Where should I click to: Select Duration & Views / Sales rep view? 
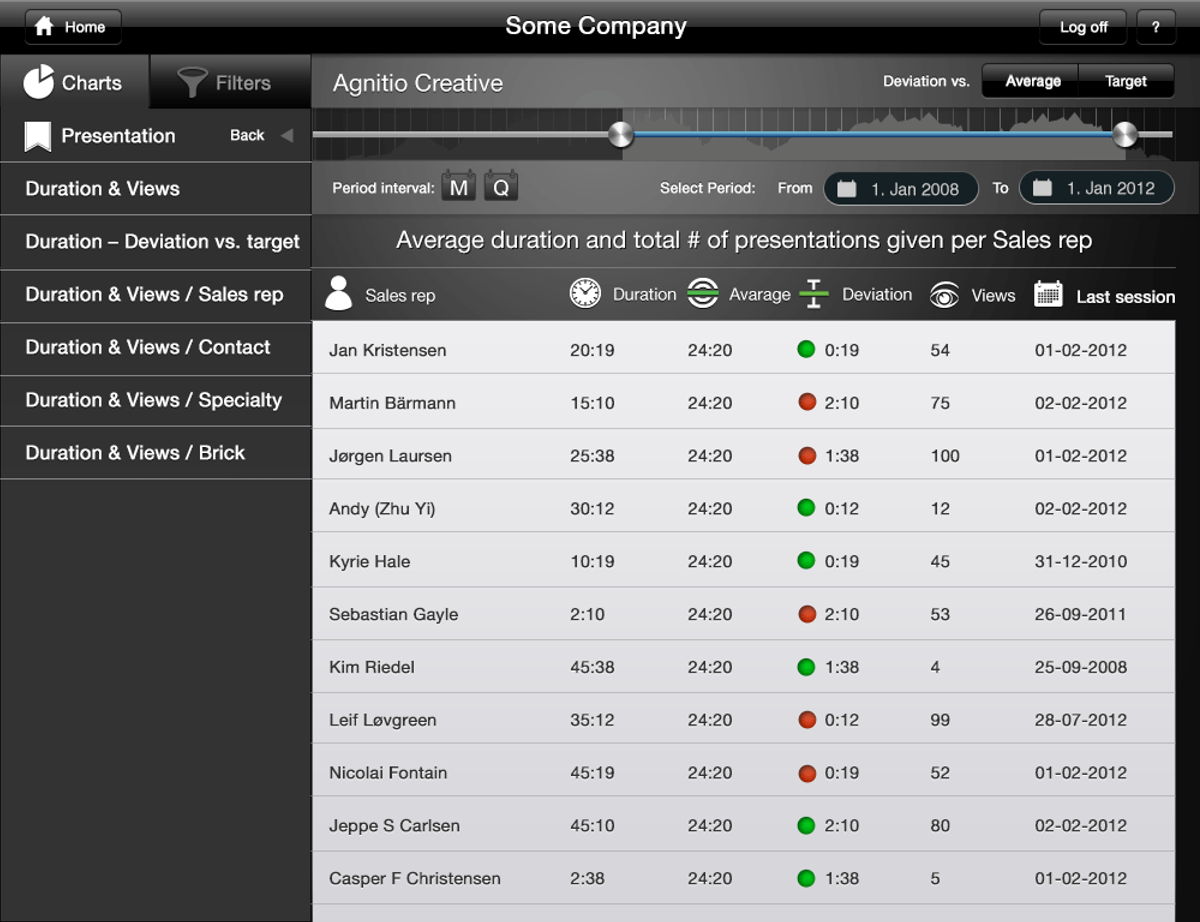click(156, 295)
